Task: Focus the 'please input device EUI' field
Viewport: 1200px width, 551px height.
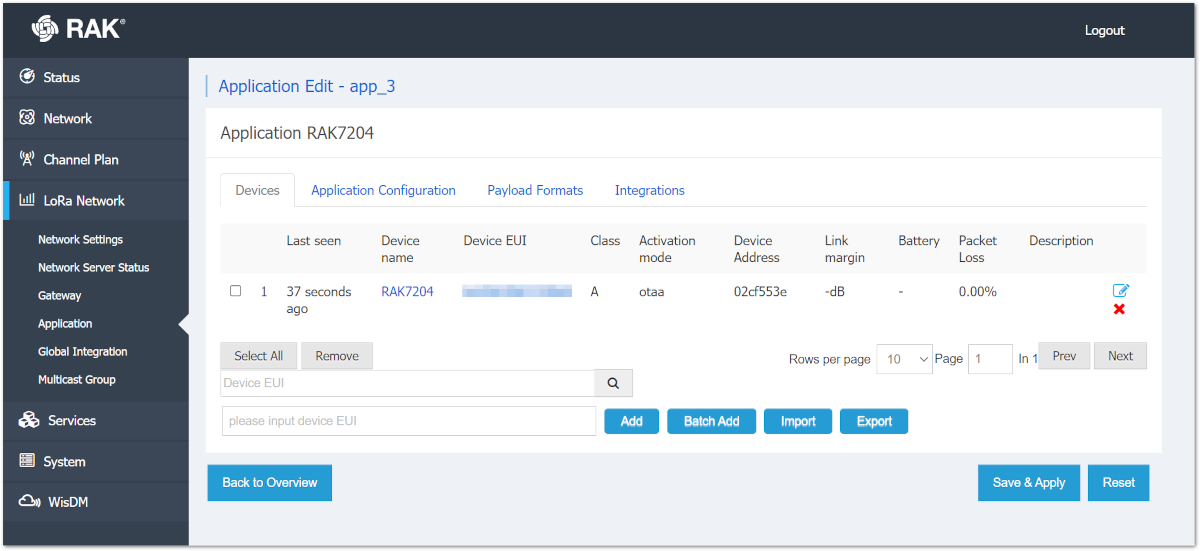Action: [409, 421]
